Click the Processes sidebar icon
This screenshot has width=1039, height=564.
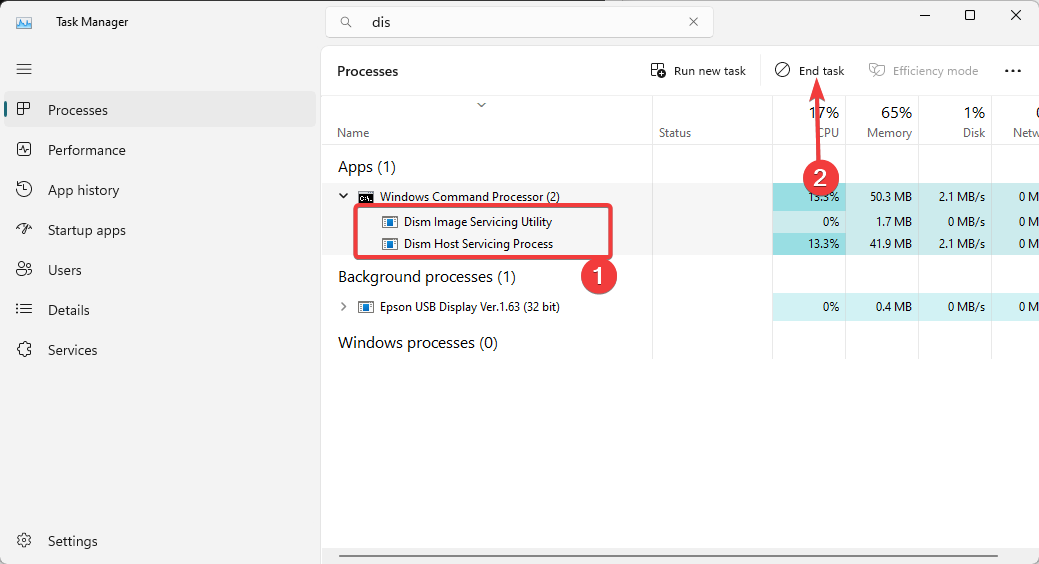click(24, 109)
